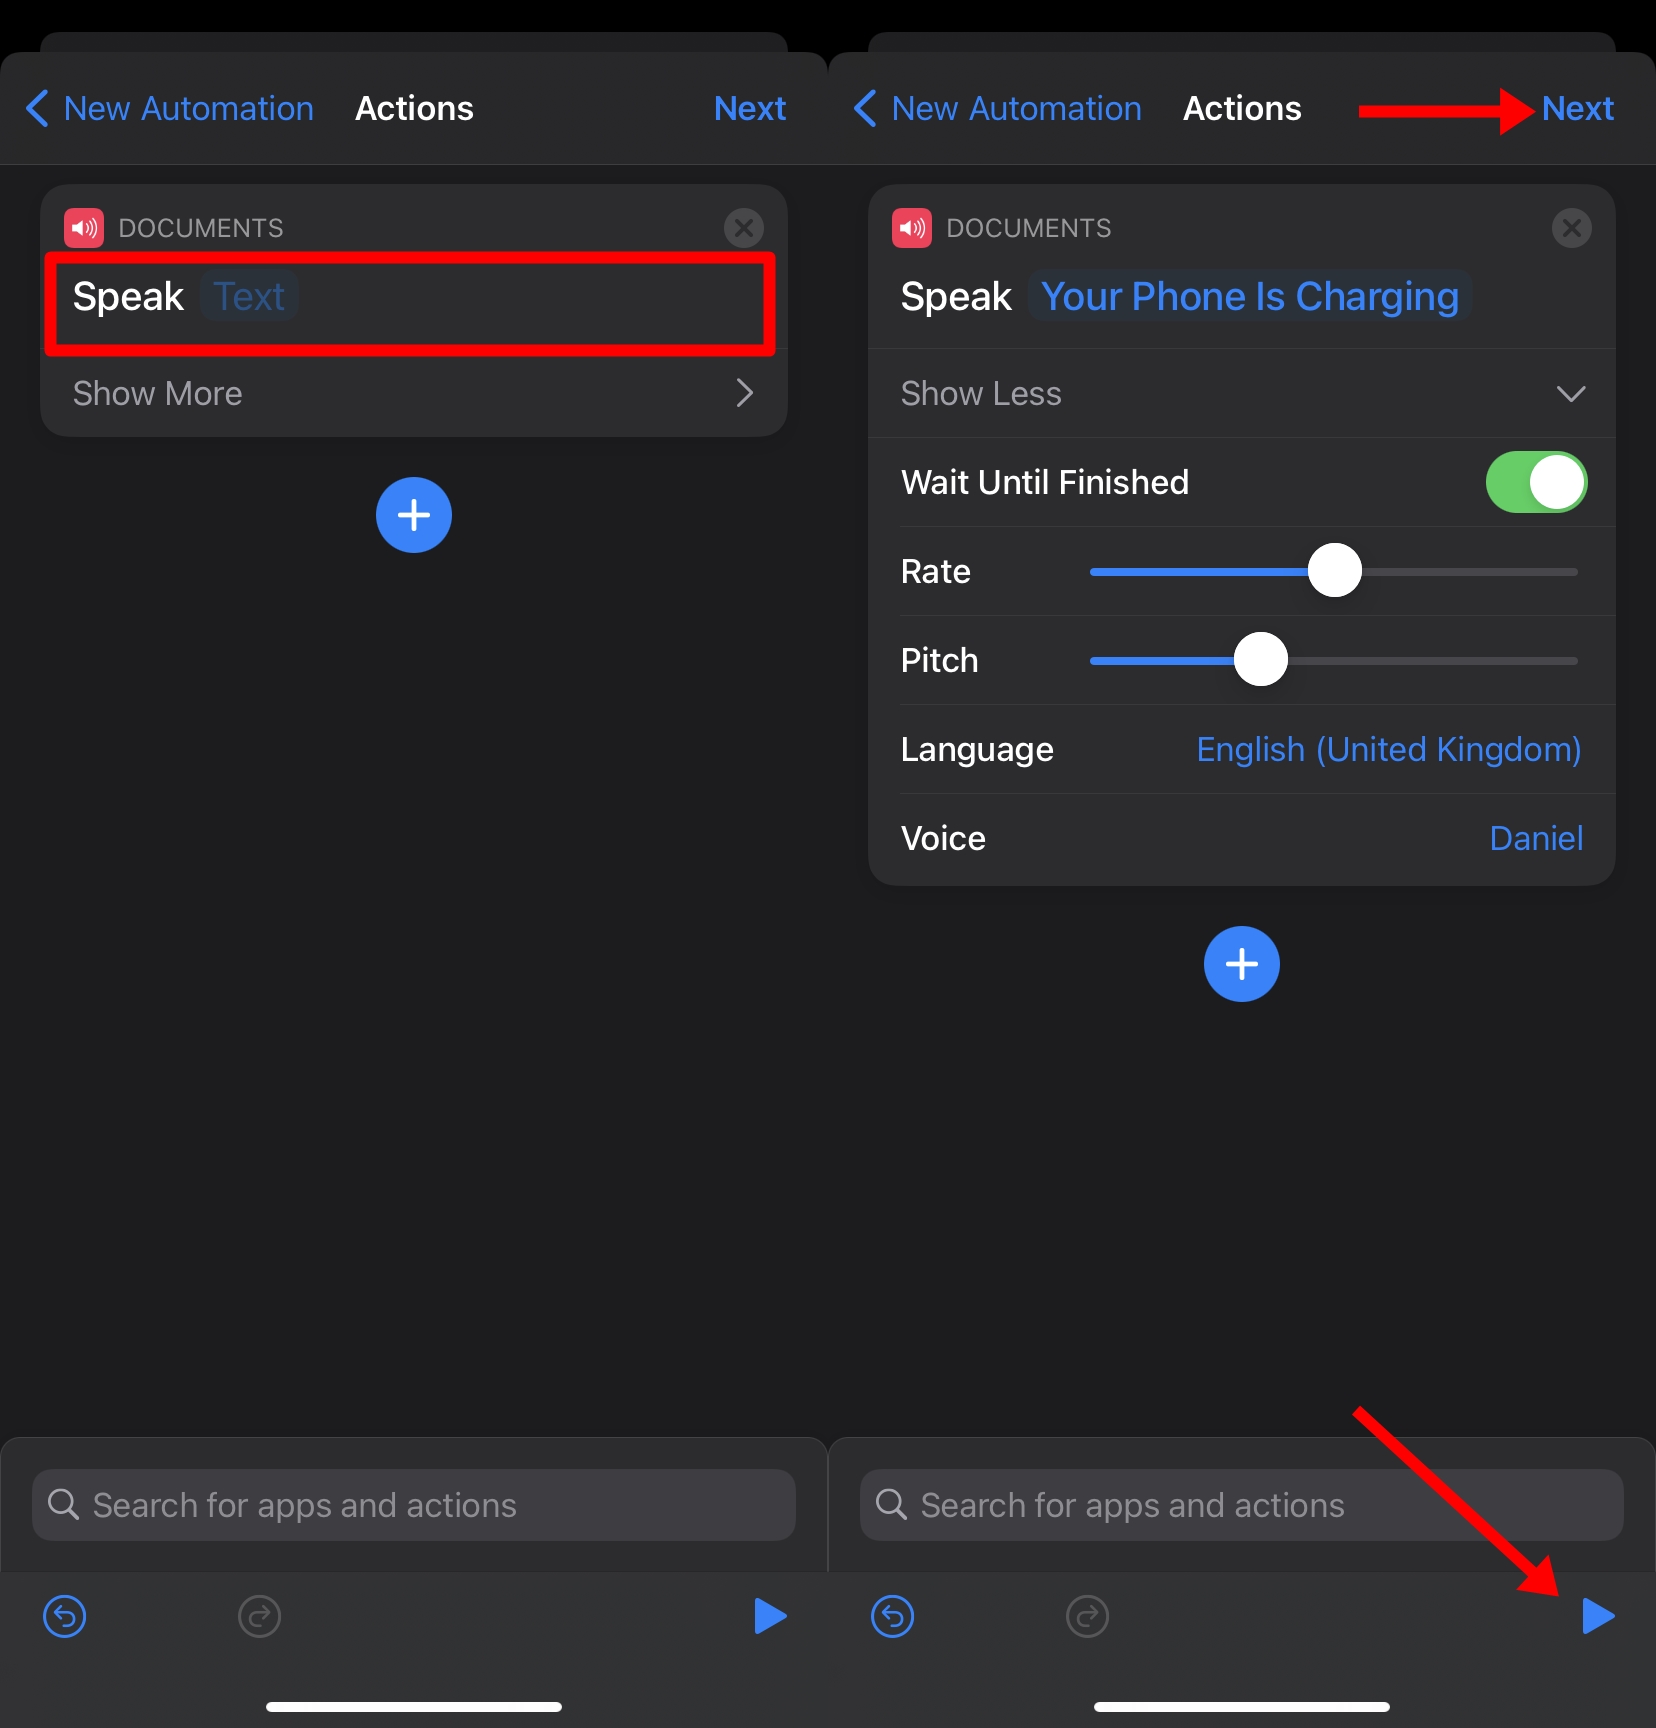This screenshot has height=1728, width=1656.
Task: Open the Language selector showing English (United Kingdom)
Action: (x=1388, y=749)
